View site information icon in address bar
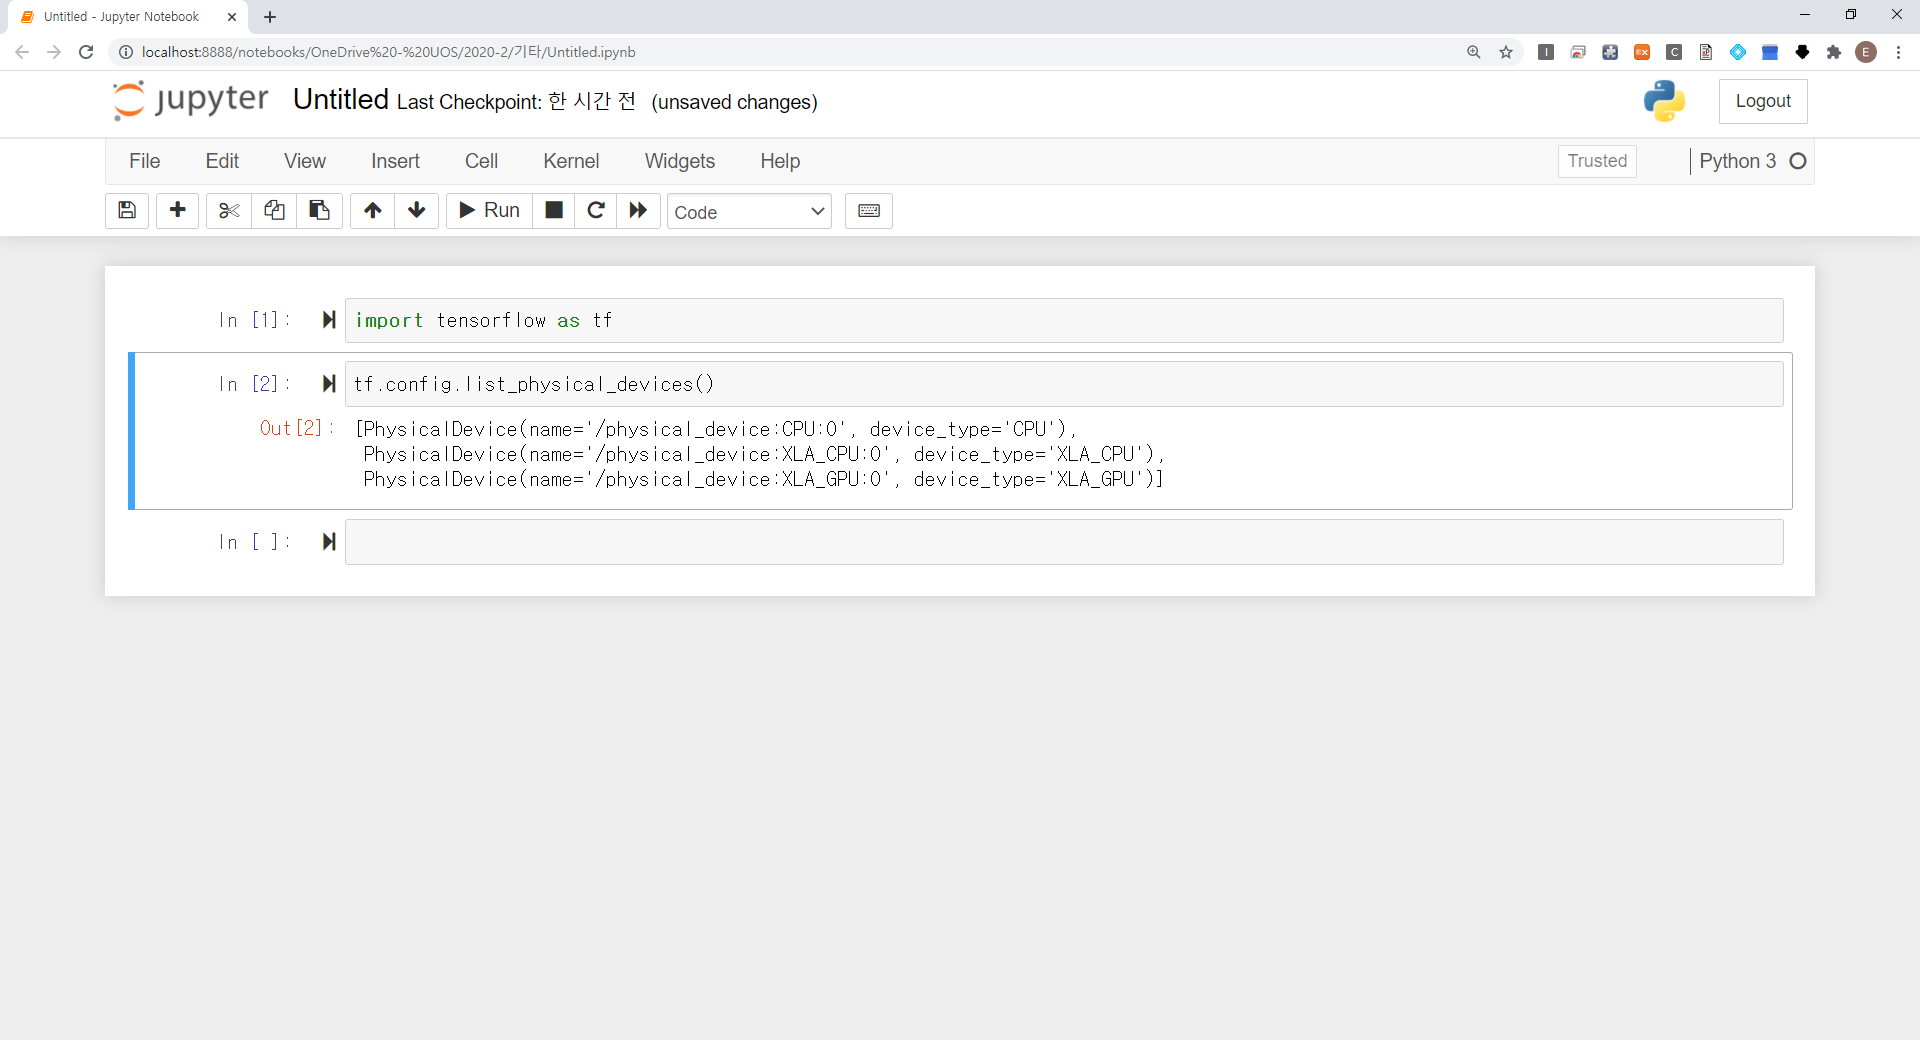Viewport: 1920px width, 1040px height. tap(126, 52)
